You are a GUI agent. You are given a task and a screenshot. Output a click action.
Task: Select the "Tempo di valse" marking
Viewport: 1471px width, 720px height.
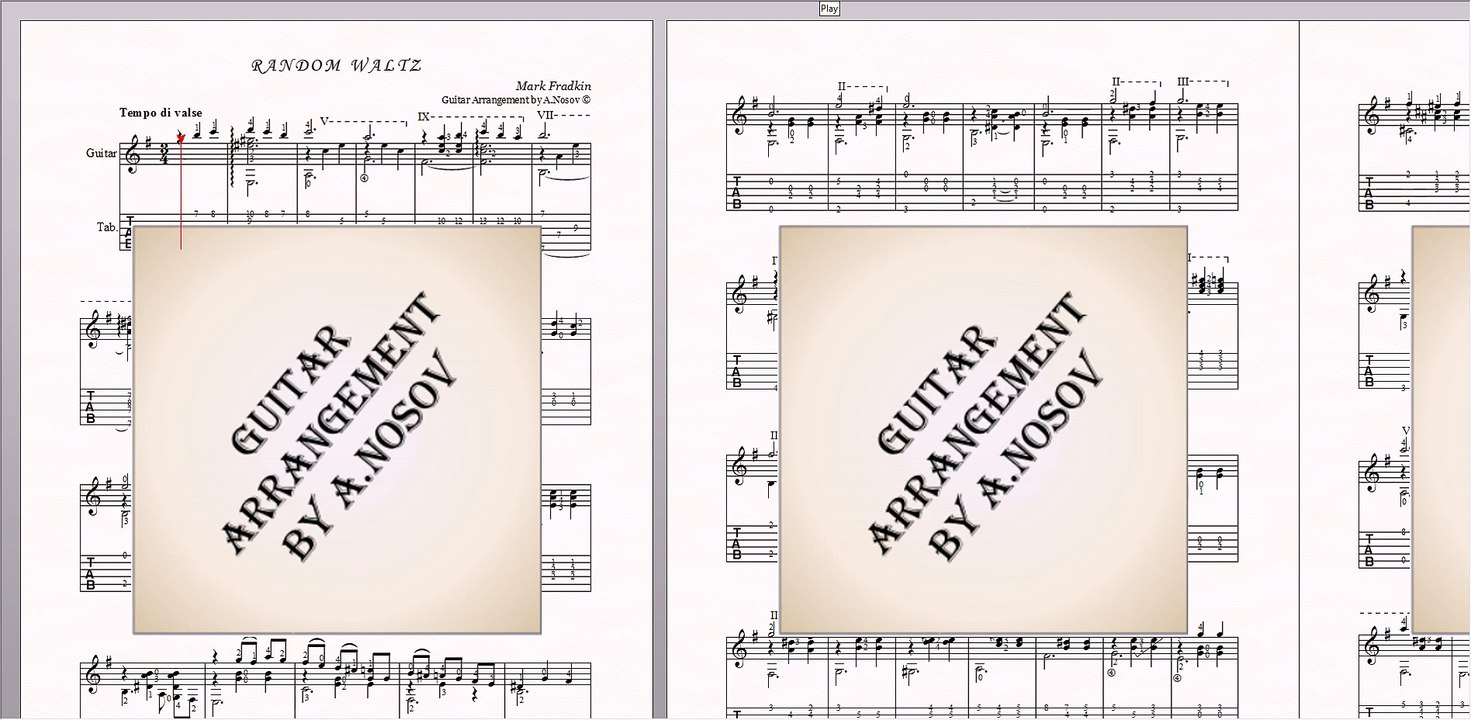click(161, 113)
